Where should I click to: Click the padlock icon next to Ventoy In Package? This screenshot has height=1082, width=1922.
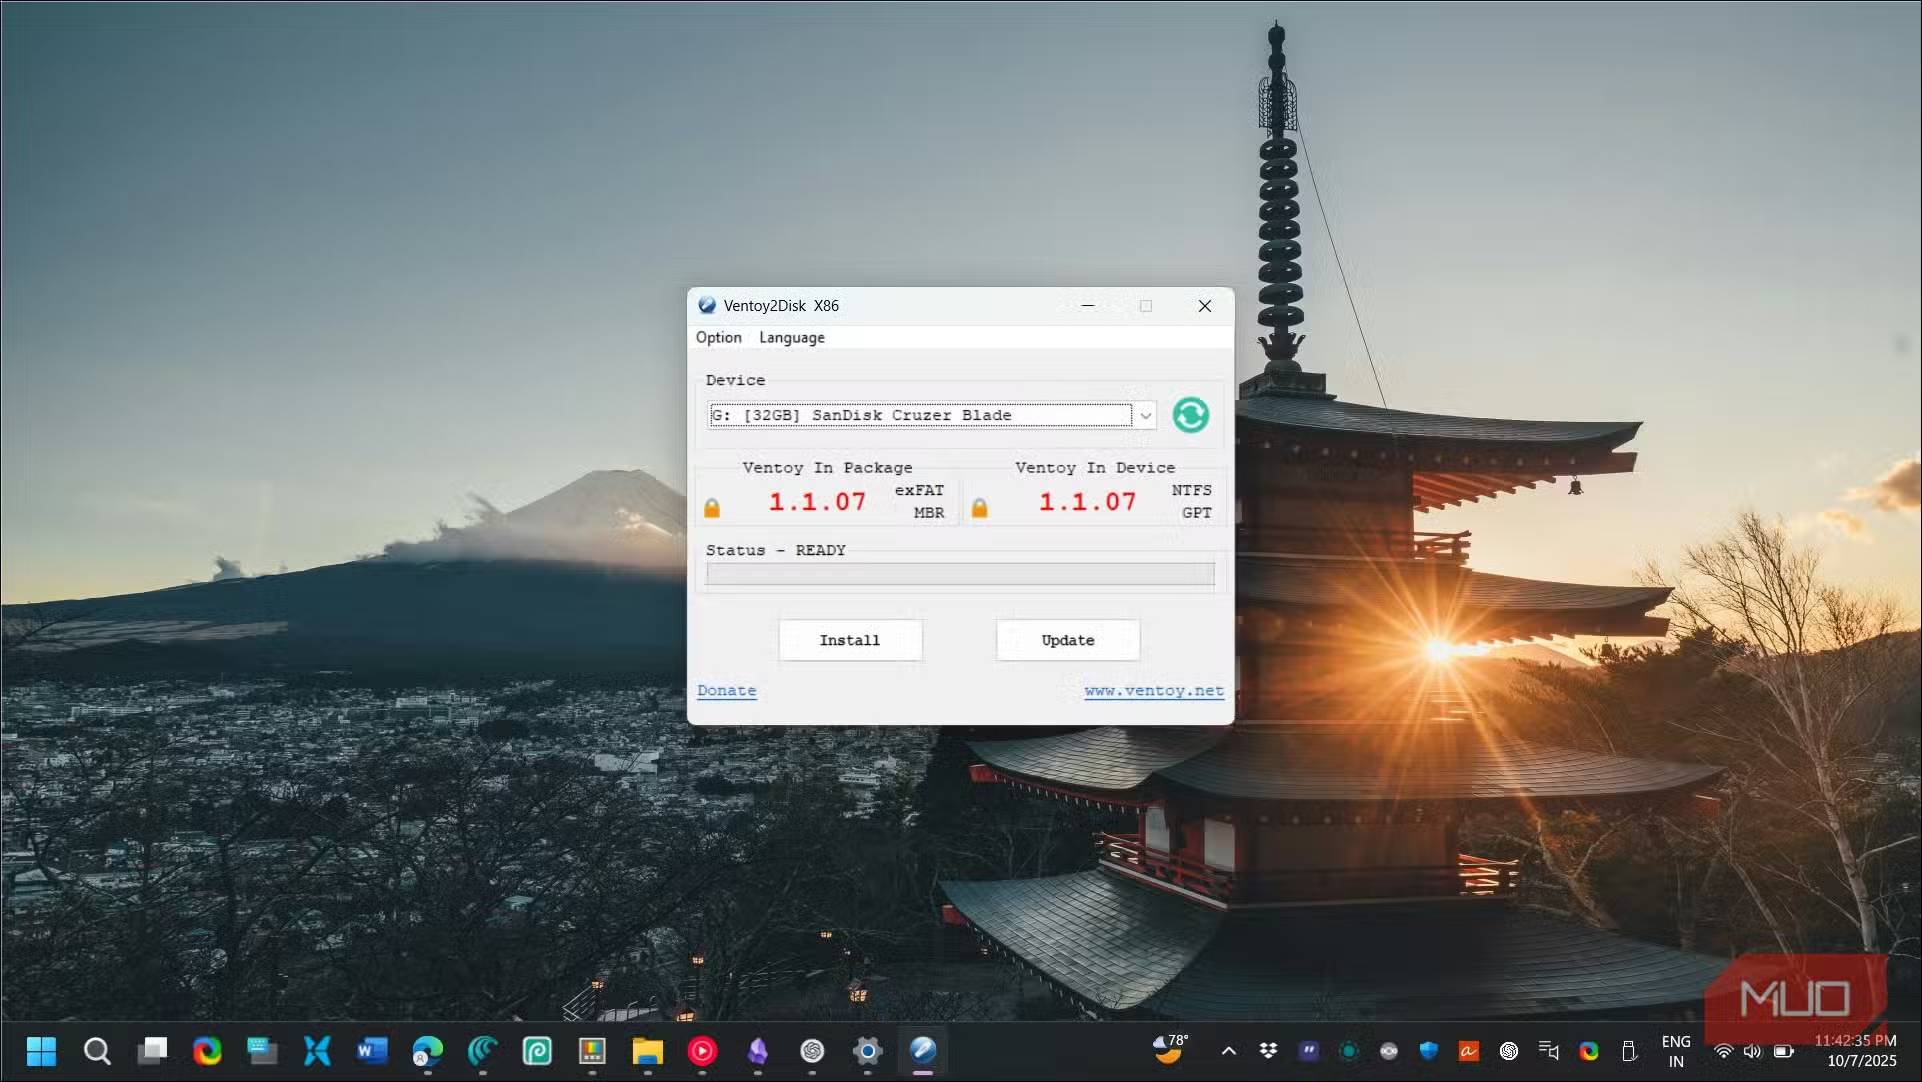pos(712,506)
